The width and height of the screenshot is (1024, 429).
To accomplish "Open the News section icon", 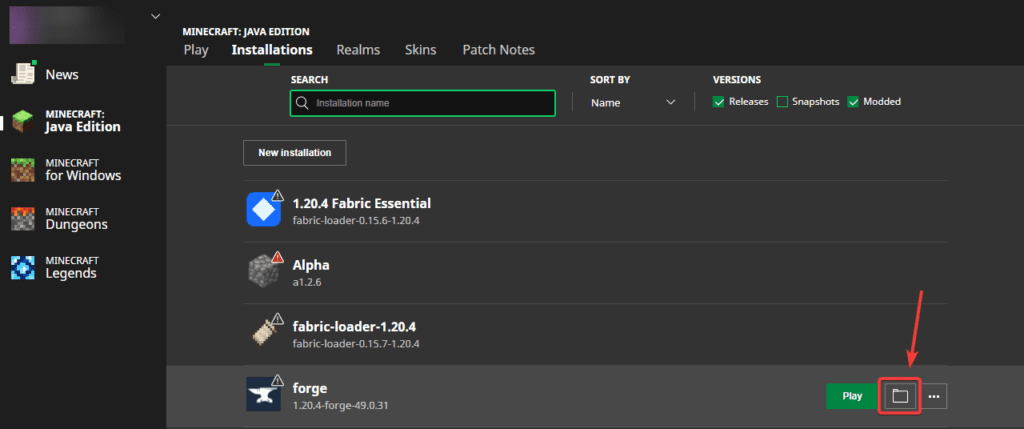I will [x=23, y=74].
